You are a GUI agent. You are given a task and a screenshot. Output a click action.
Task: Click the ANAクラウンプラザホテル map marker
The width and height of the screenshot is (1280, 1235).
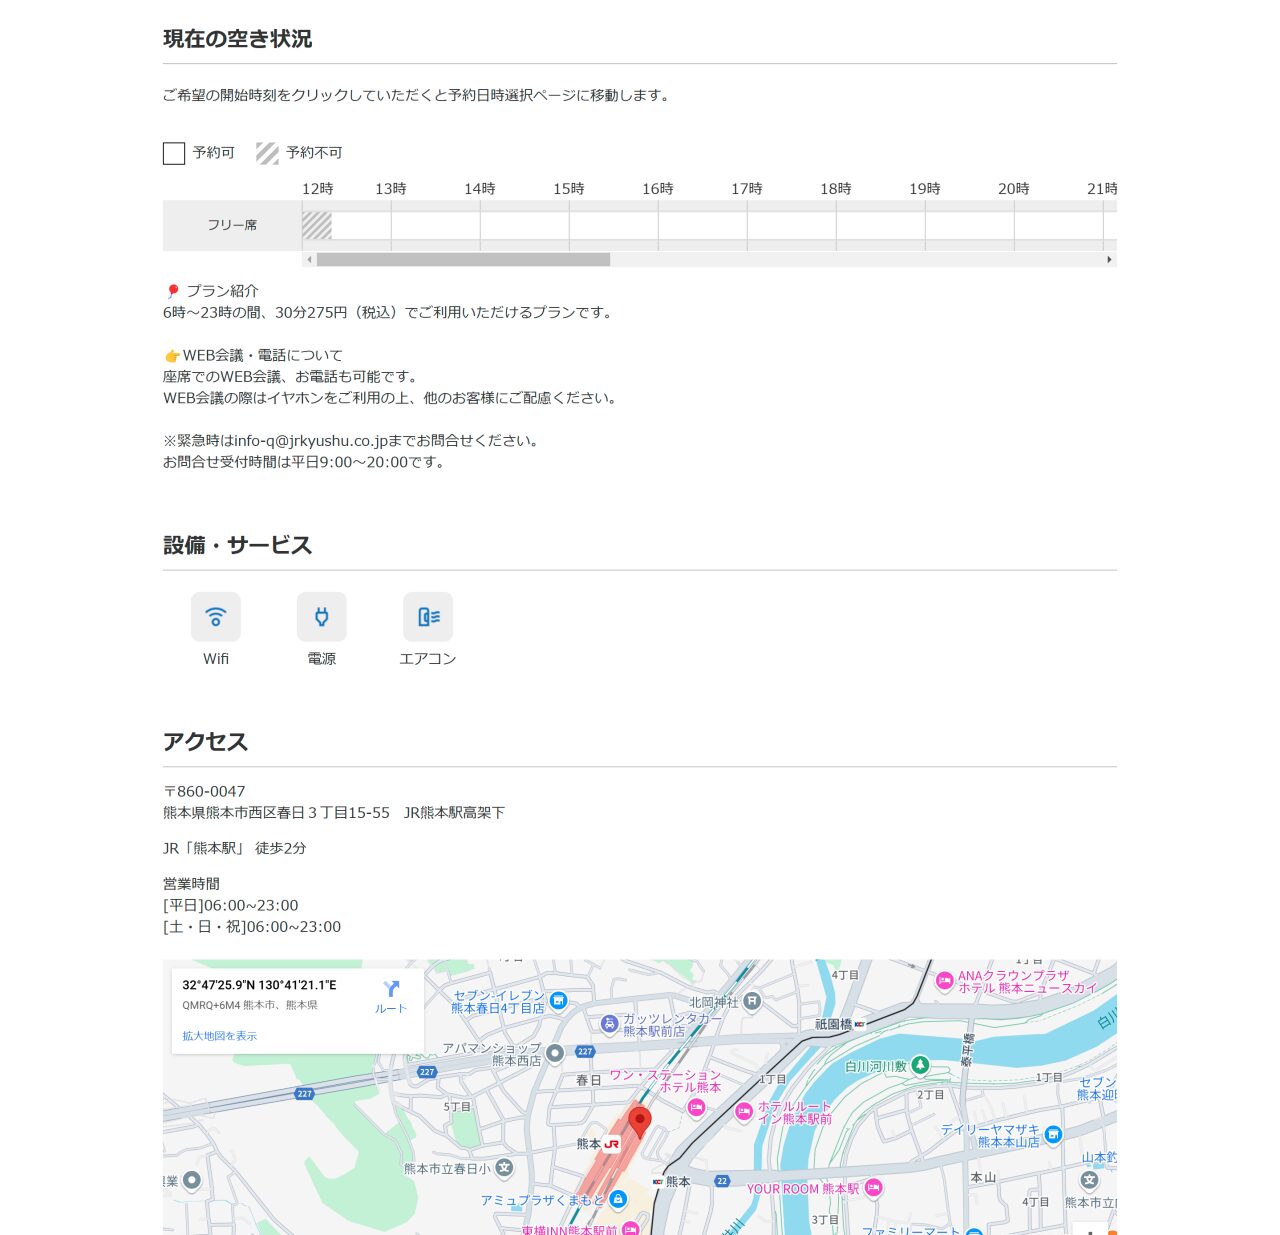[944, 981]
